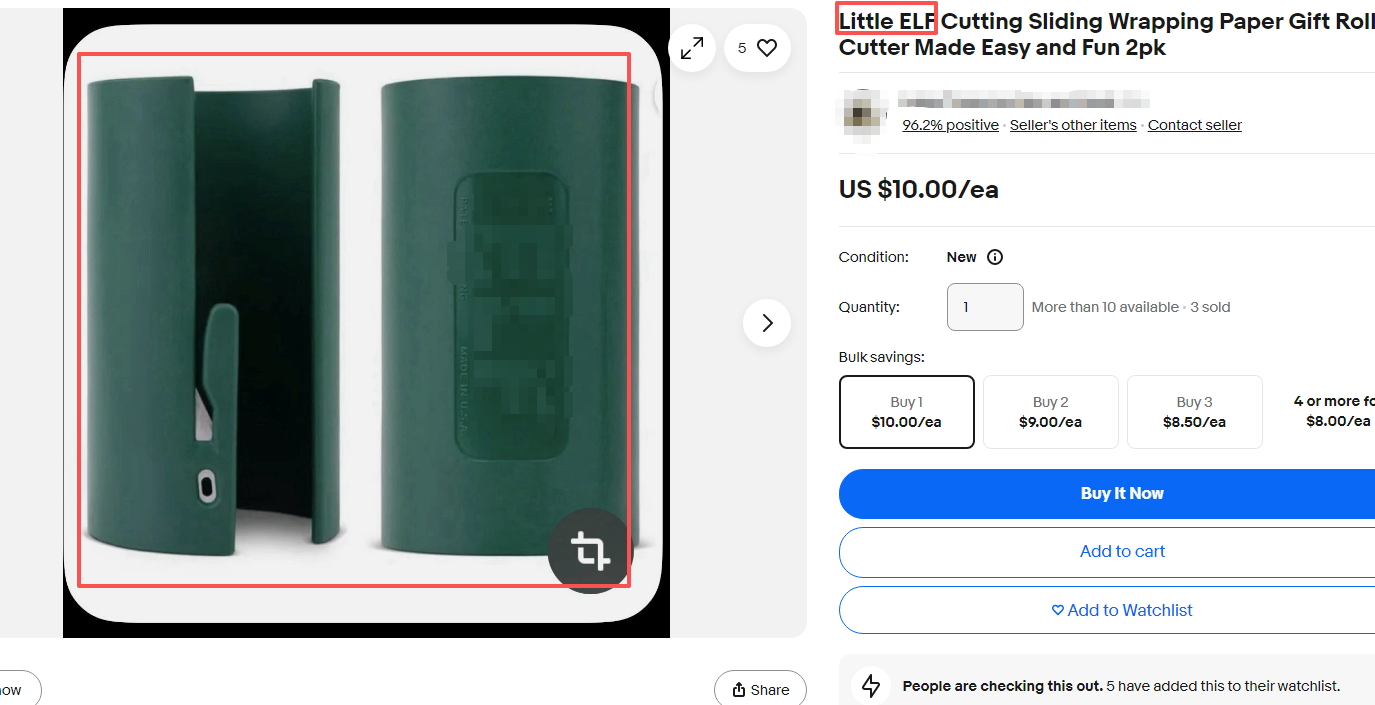Image resolution: width=1375 pixels, height=705 pixels.
Task: Focus the Quantity input field
Action: (x=985, y=307)
